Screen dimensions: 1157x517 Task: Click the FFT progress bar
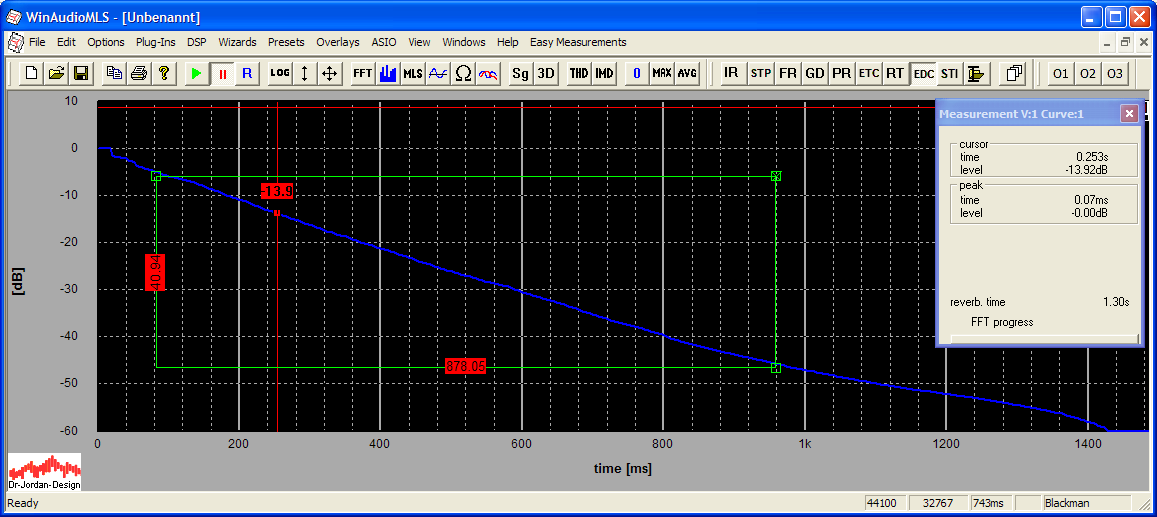click(1038, 337)
